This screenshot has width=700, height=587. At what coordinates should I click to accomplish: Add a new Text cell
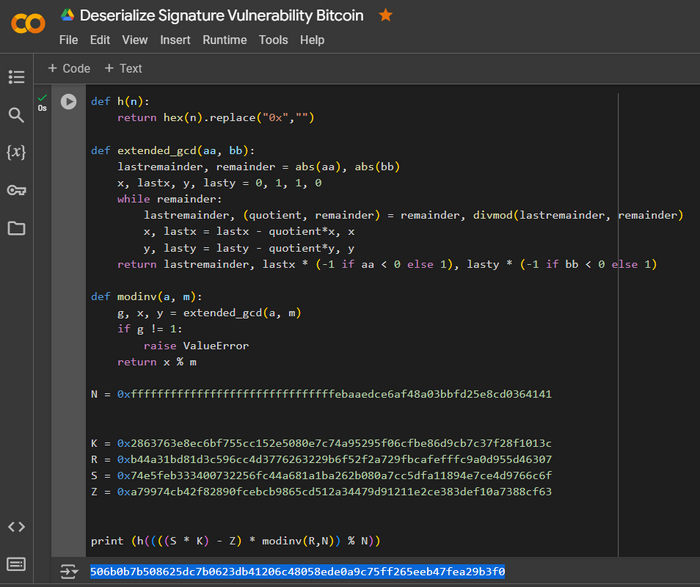tap(123, 68)
